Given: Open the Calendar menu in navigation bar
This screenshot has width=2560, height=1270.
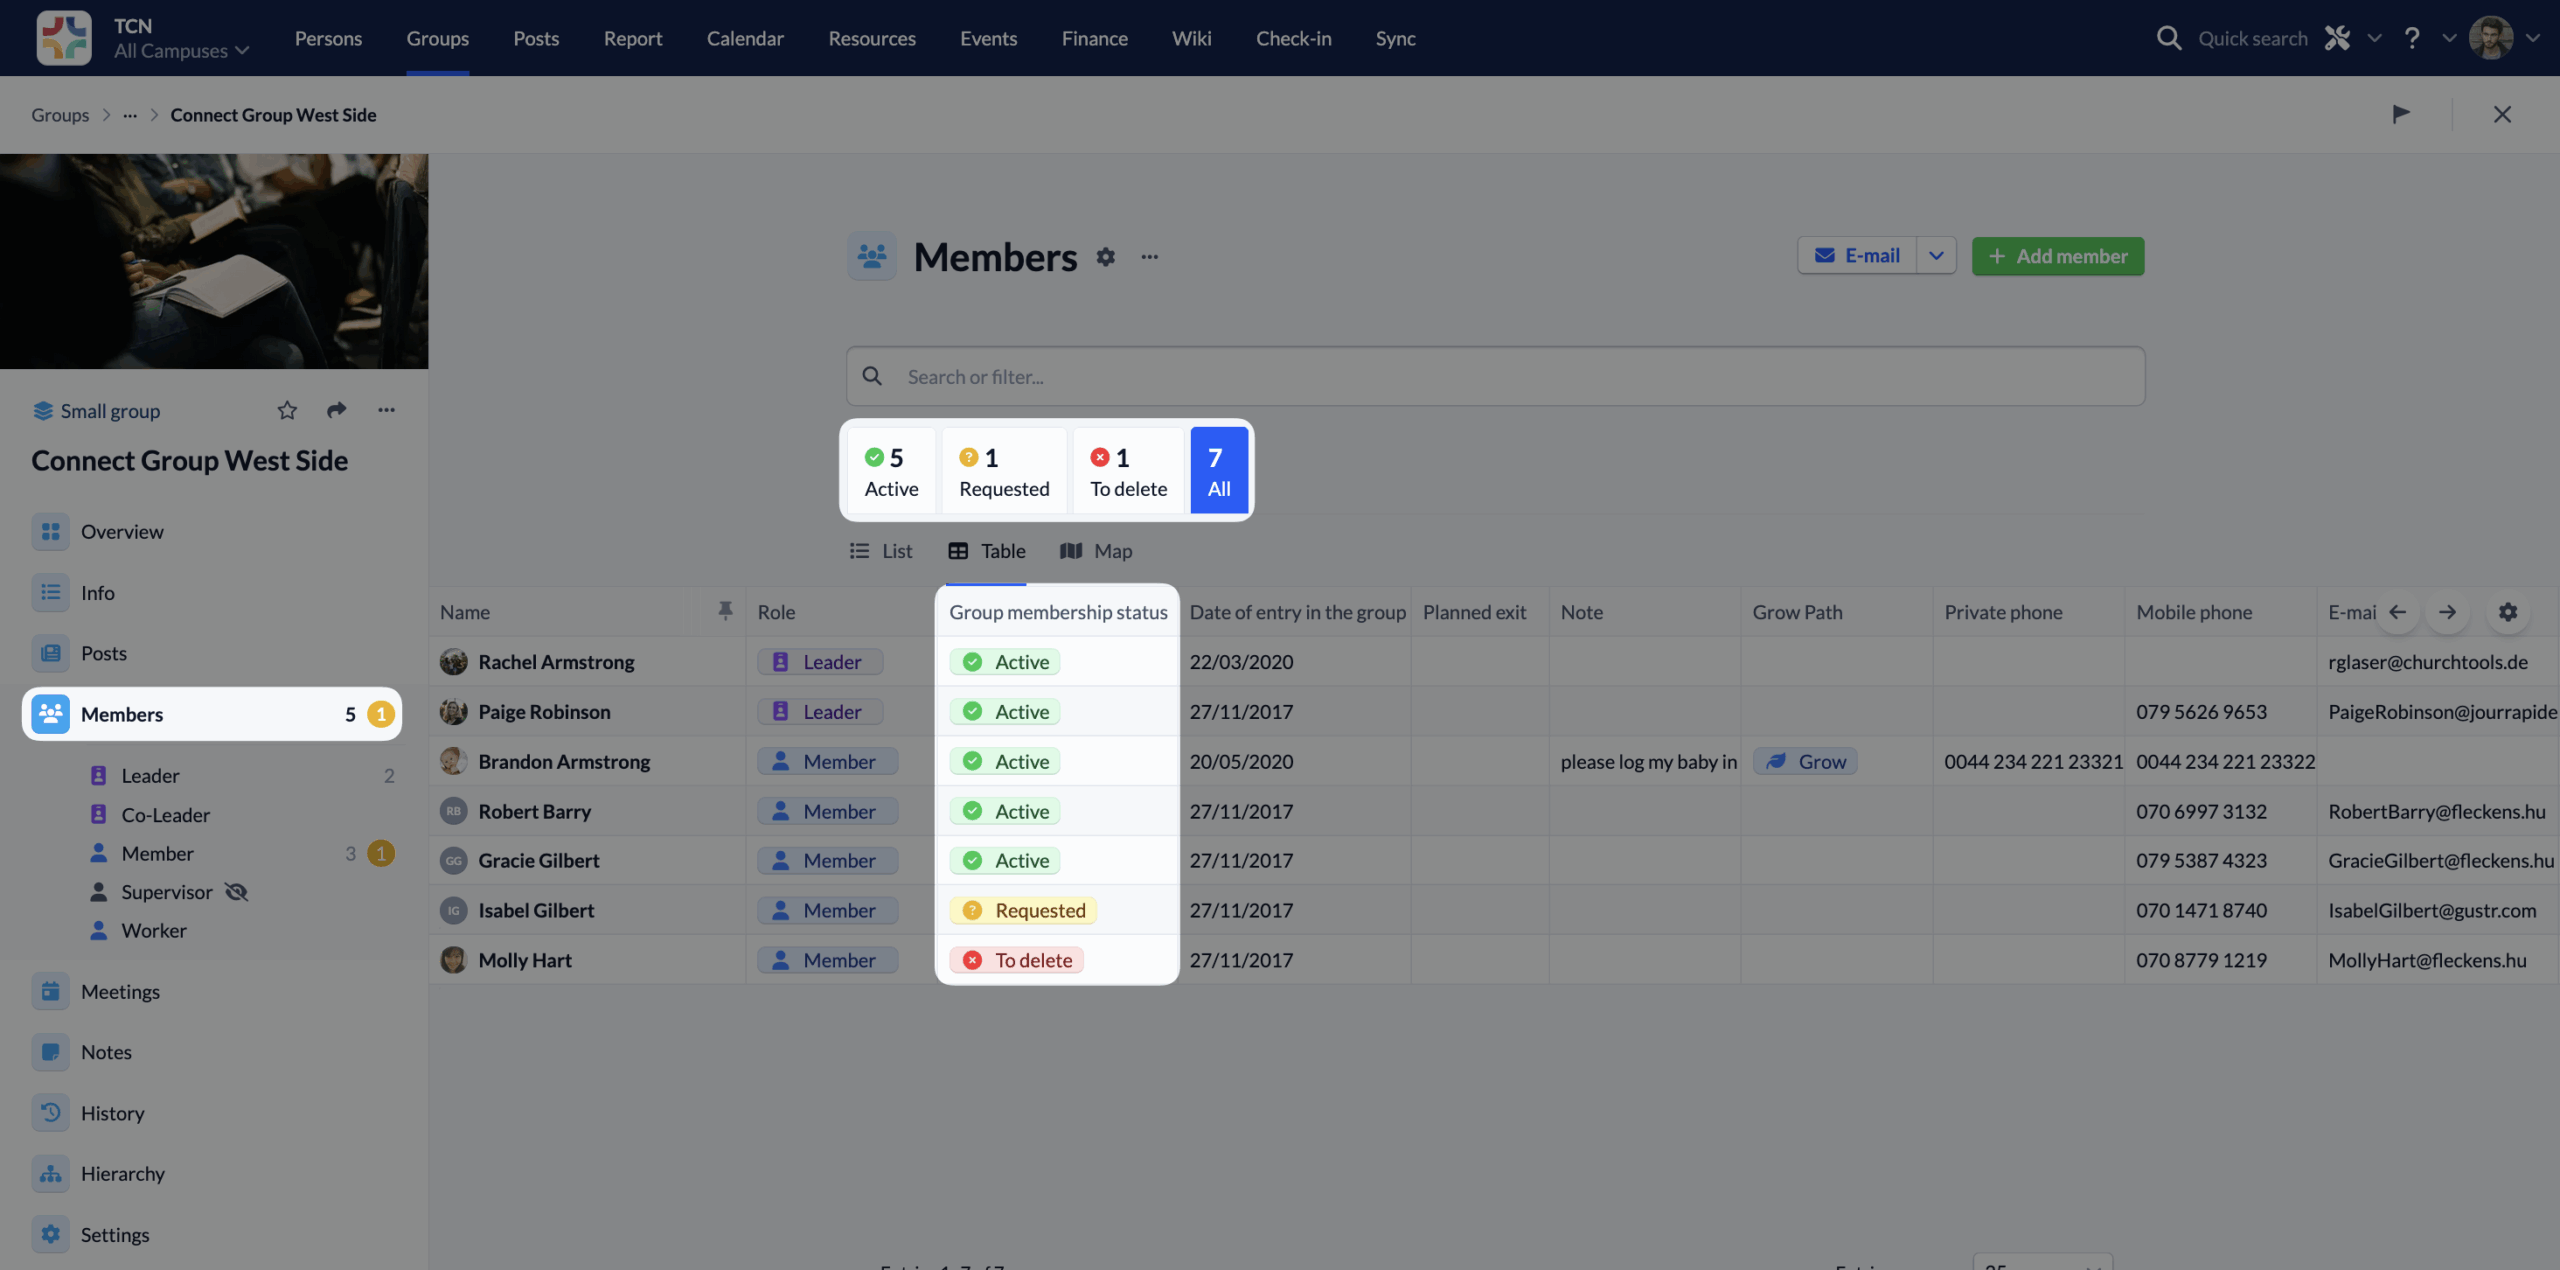Looking at the screenshot, I should tap(744, 38).
